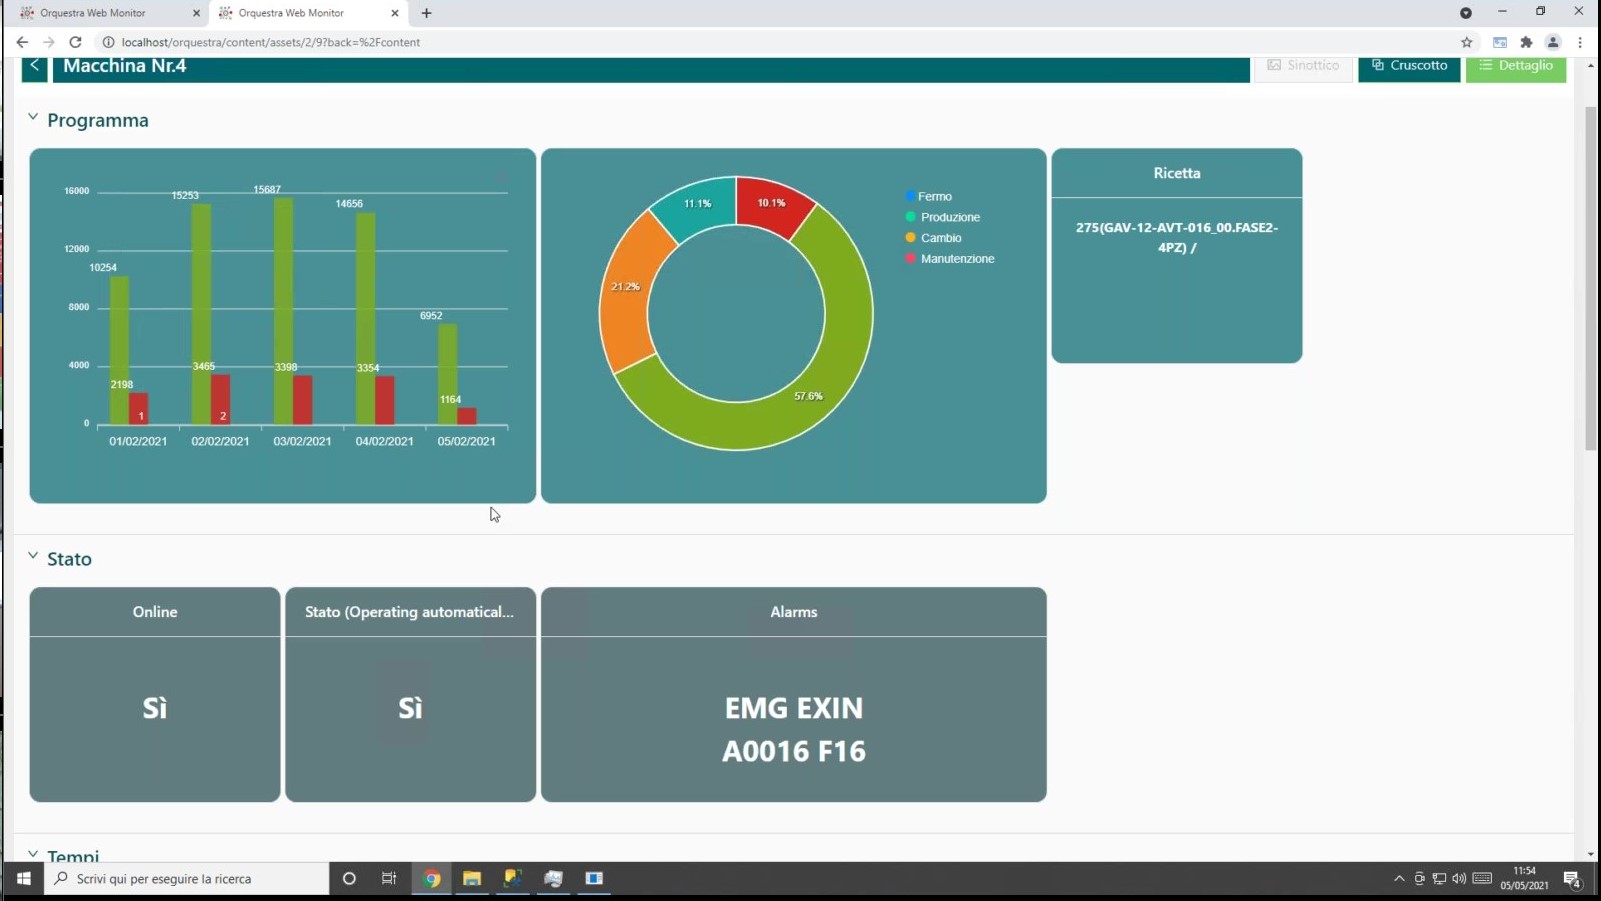
Task: Bookmark this page with the star
Action: point(1467,42)
